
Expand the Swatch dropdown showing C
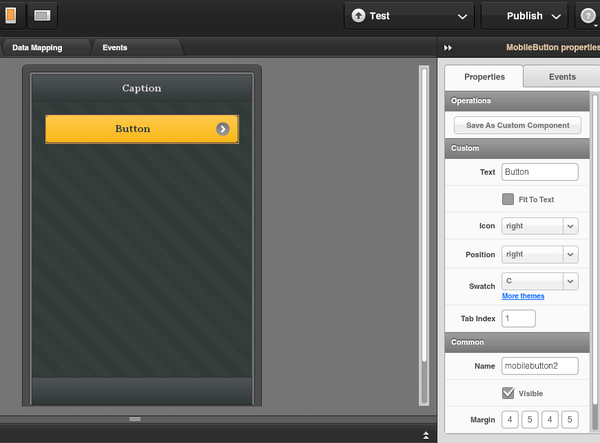point(540,282)
